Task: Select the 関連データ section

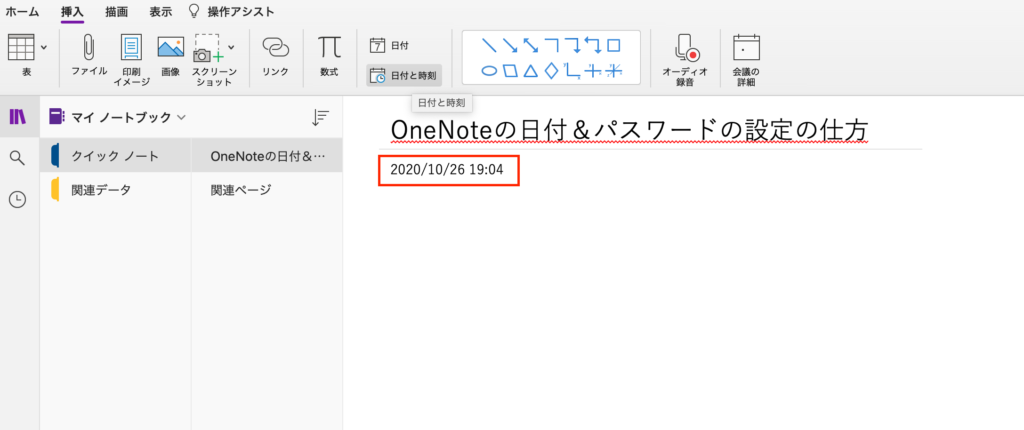Action: coord(116,190)
